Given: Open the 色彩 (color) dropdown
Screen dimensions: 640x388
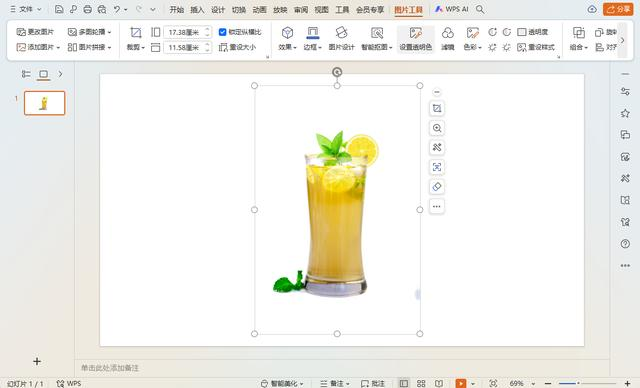Looking at the screenshot, I should point(472,39).
